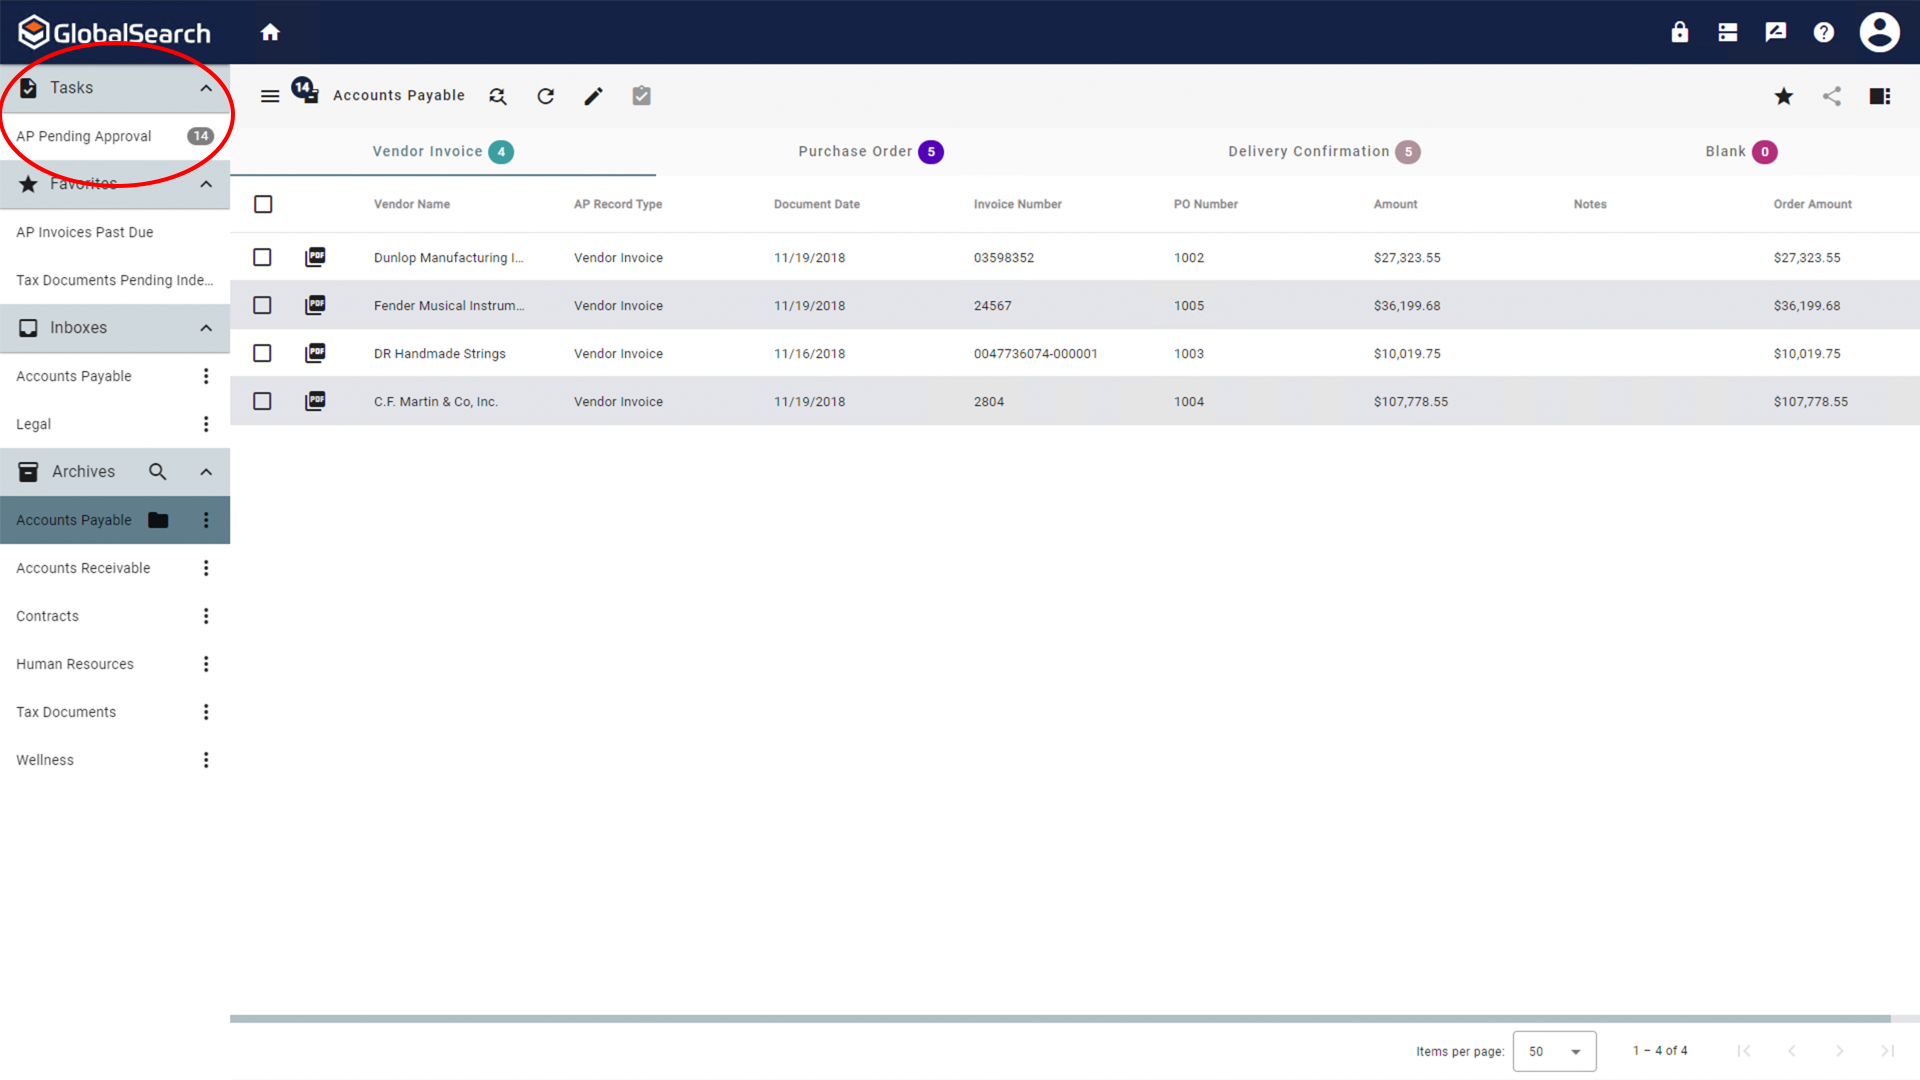Image resolution: width=1920 pixels, height=1080 pixels.
Task: Open the feedback chat icon
Action: pyautogui.click(x=1775, y=31)
